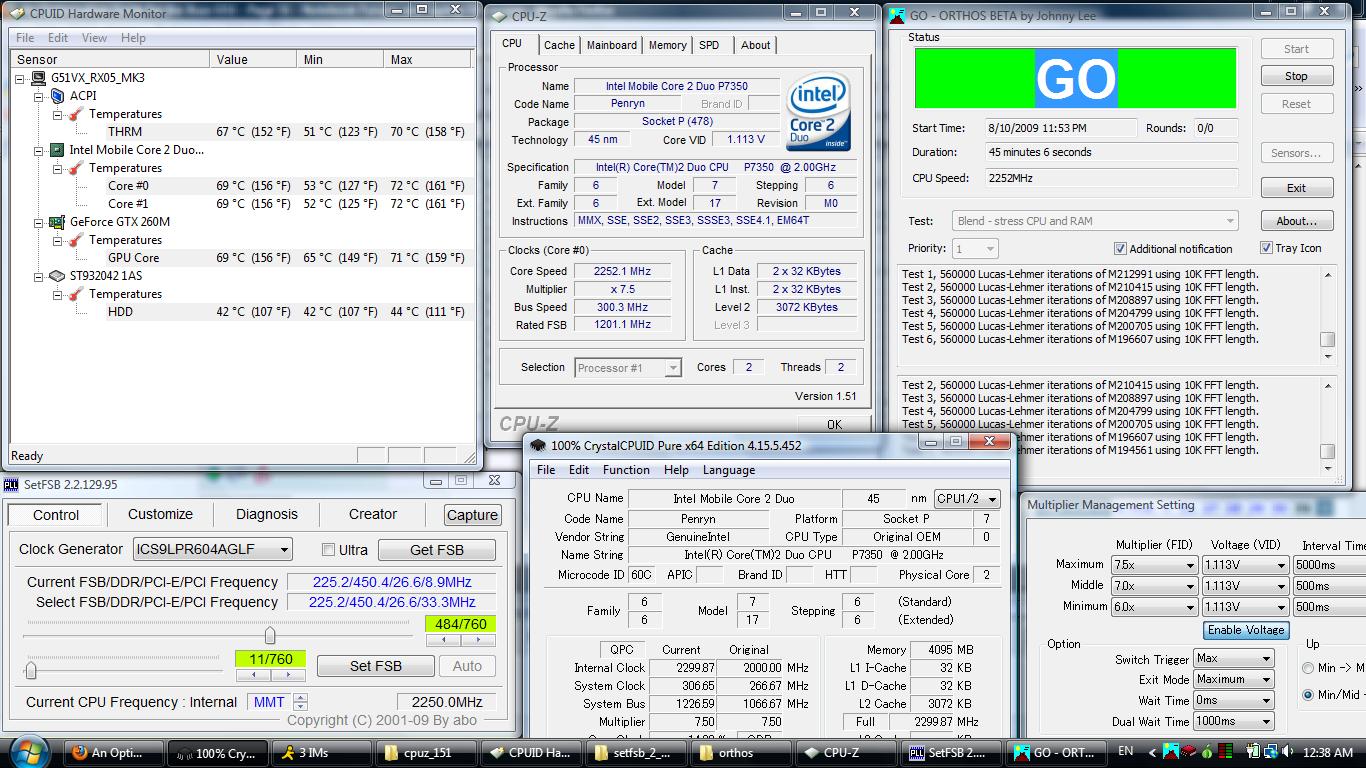Switch to Firefox 'An Opti...' taskbar button
The image size is (1366, 768).
tap(112, 753)
